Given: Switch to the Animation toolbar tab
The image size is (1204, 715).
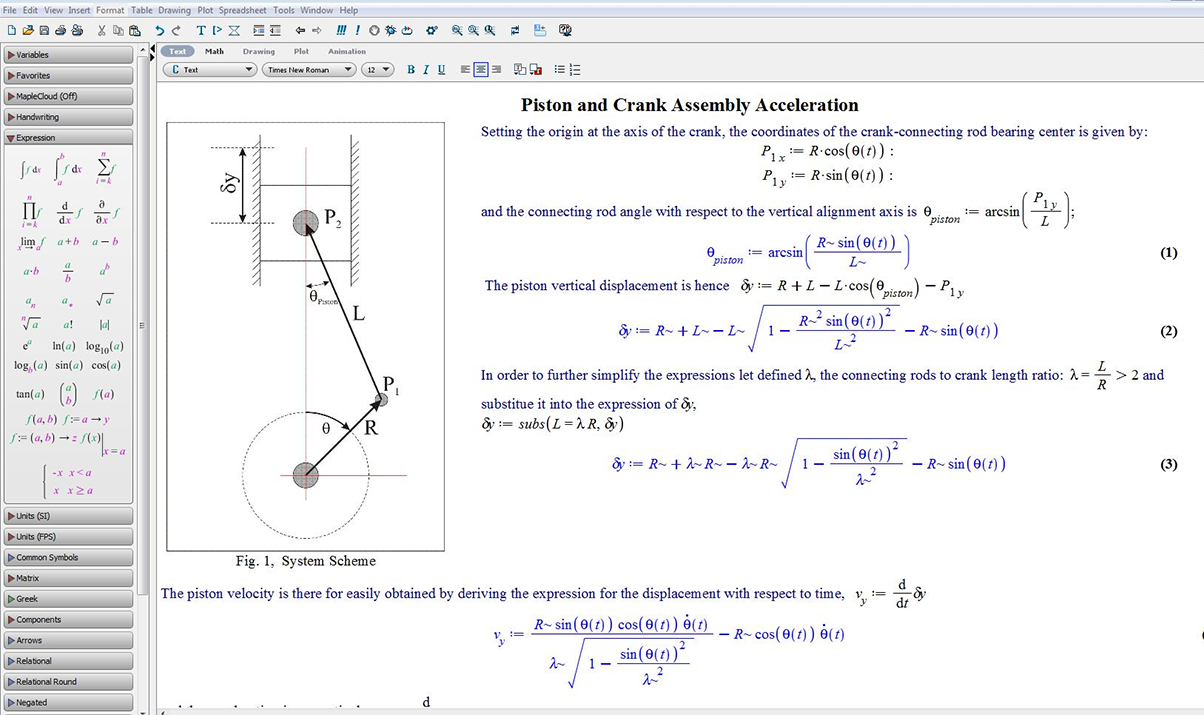Looking at the screenshot, I should [x=347, y=51].
